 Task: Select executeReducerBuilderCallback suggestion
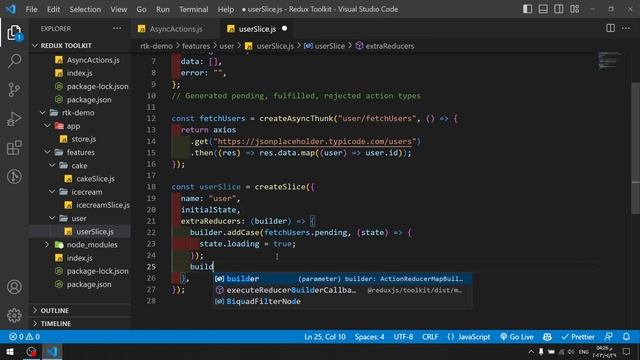(x=343, y=290)
